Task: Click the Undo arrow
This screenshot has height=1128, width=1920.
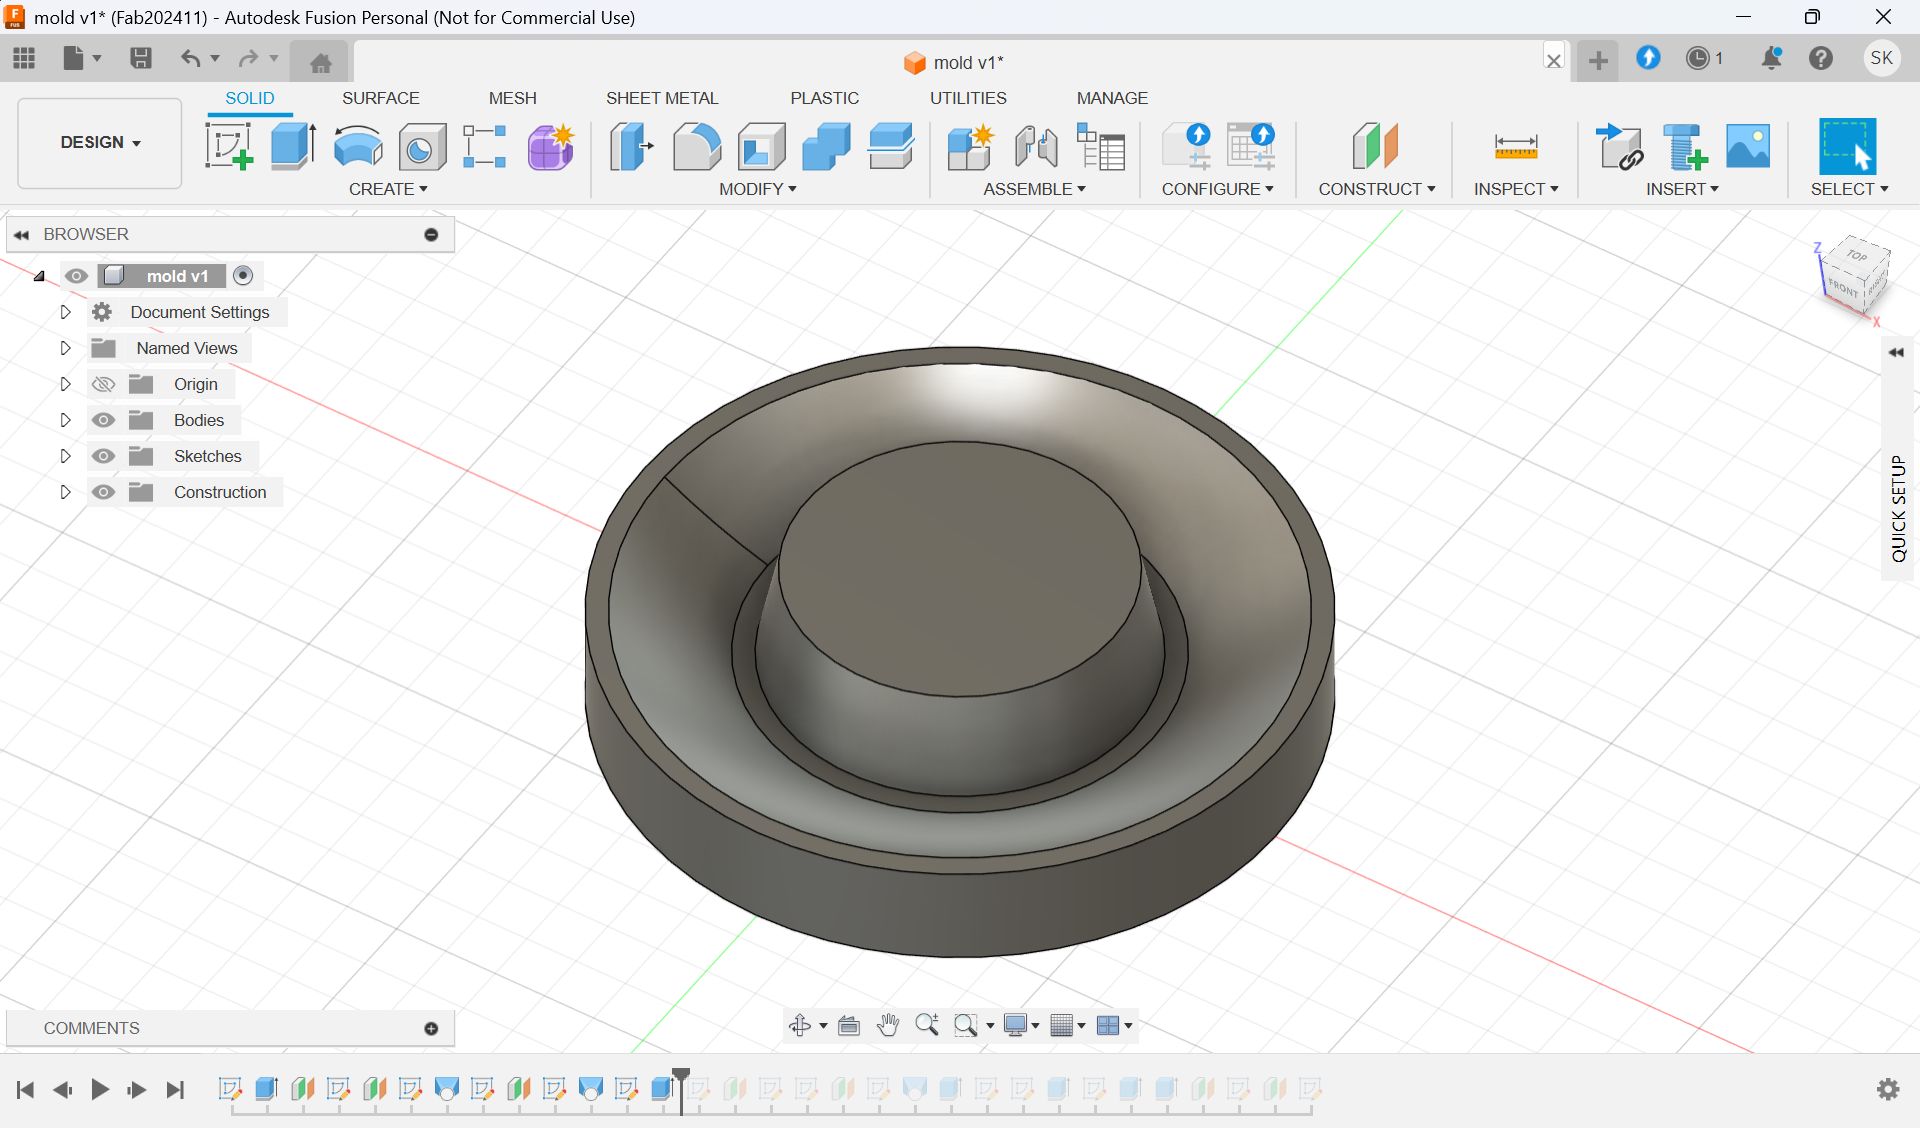Action: click(x=190, y=58)
